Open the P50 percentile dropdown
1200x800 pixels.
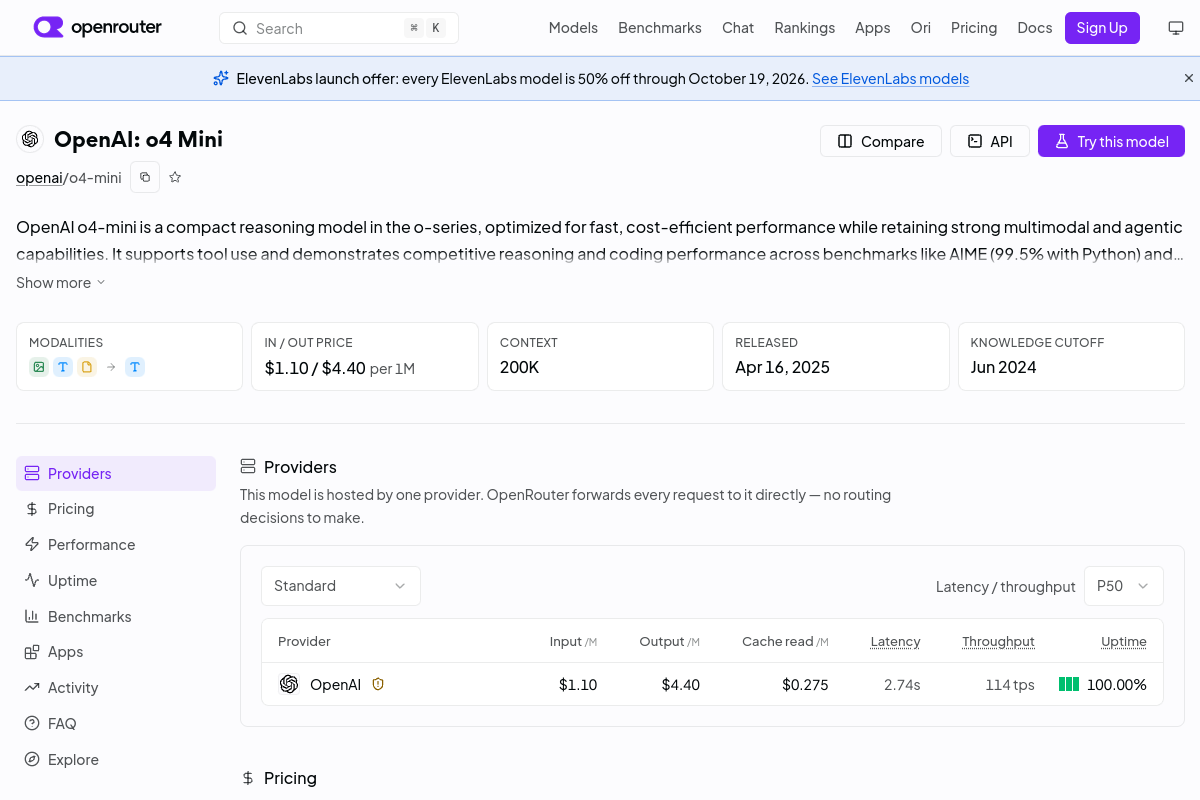[x=1124, y=586]
